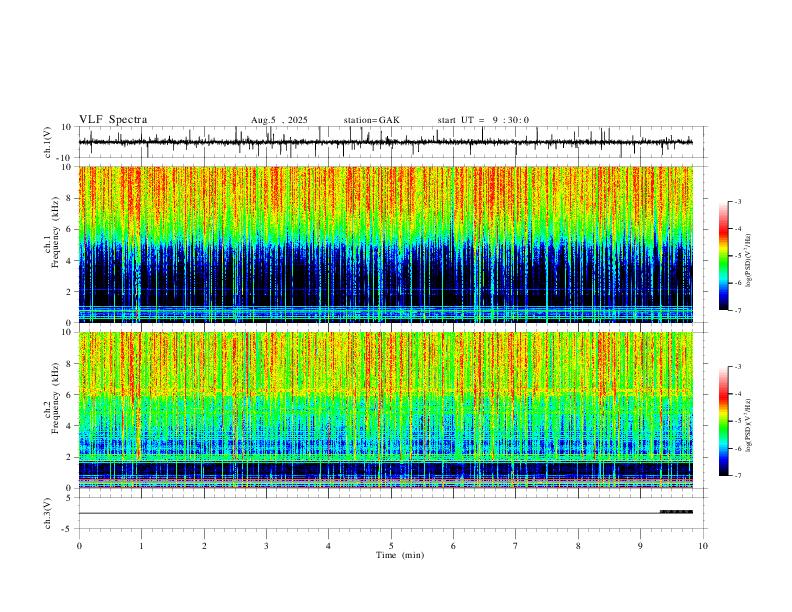Click the "VLF Spectra" title text
The width and height of the screenshot is (792, 612).
pyautogui.click(x=113, y=120)
